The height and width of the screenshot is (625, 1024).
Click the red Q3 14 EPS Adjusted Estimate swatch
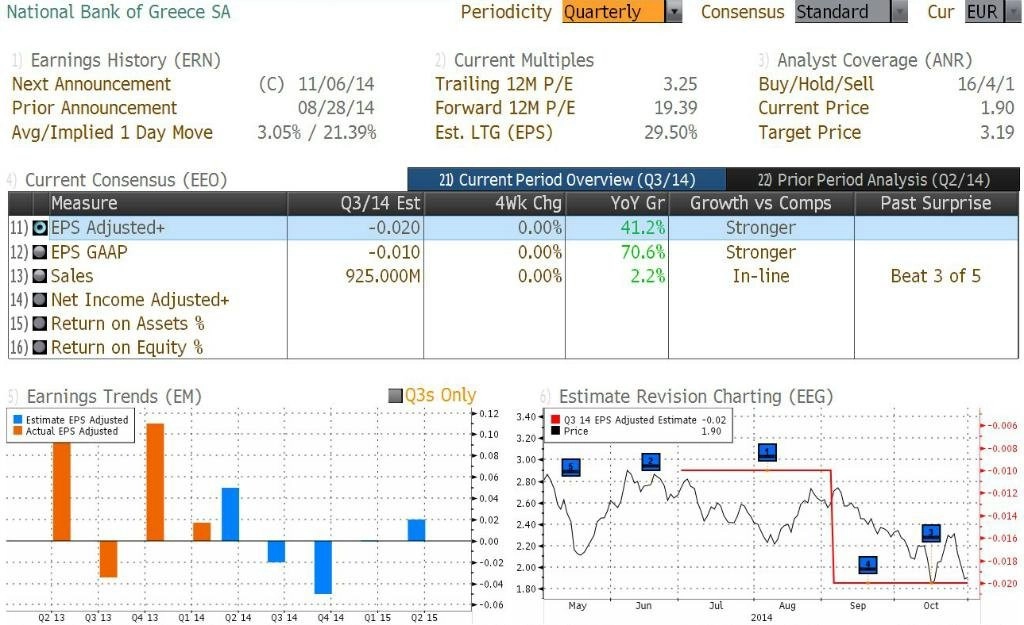(555, 420)
